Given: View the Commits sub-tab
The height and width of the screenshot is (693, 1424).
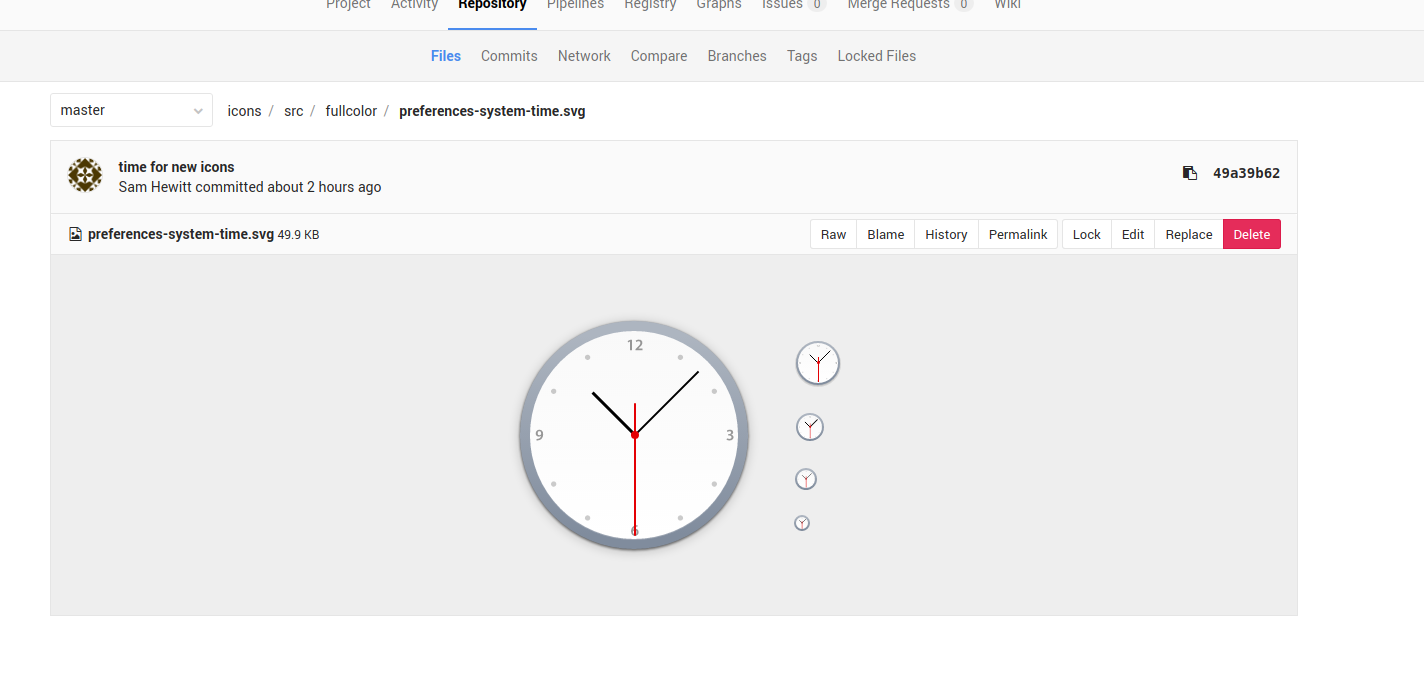Looking at the screenshot, I should point(509,56).
